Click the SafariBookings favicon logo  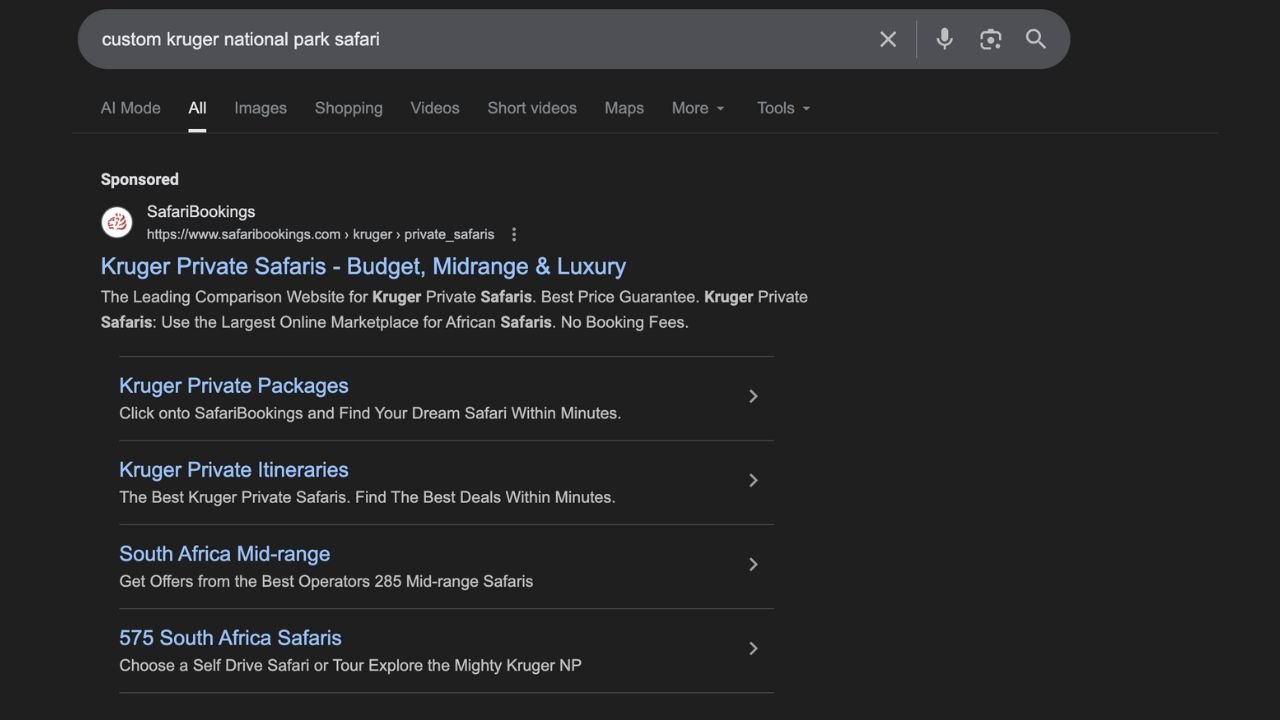(x=117, y=222)
